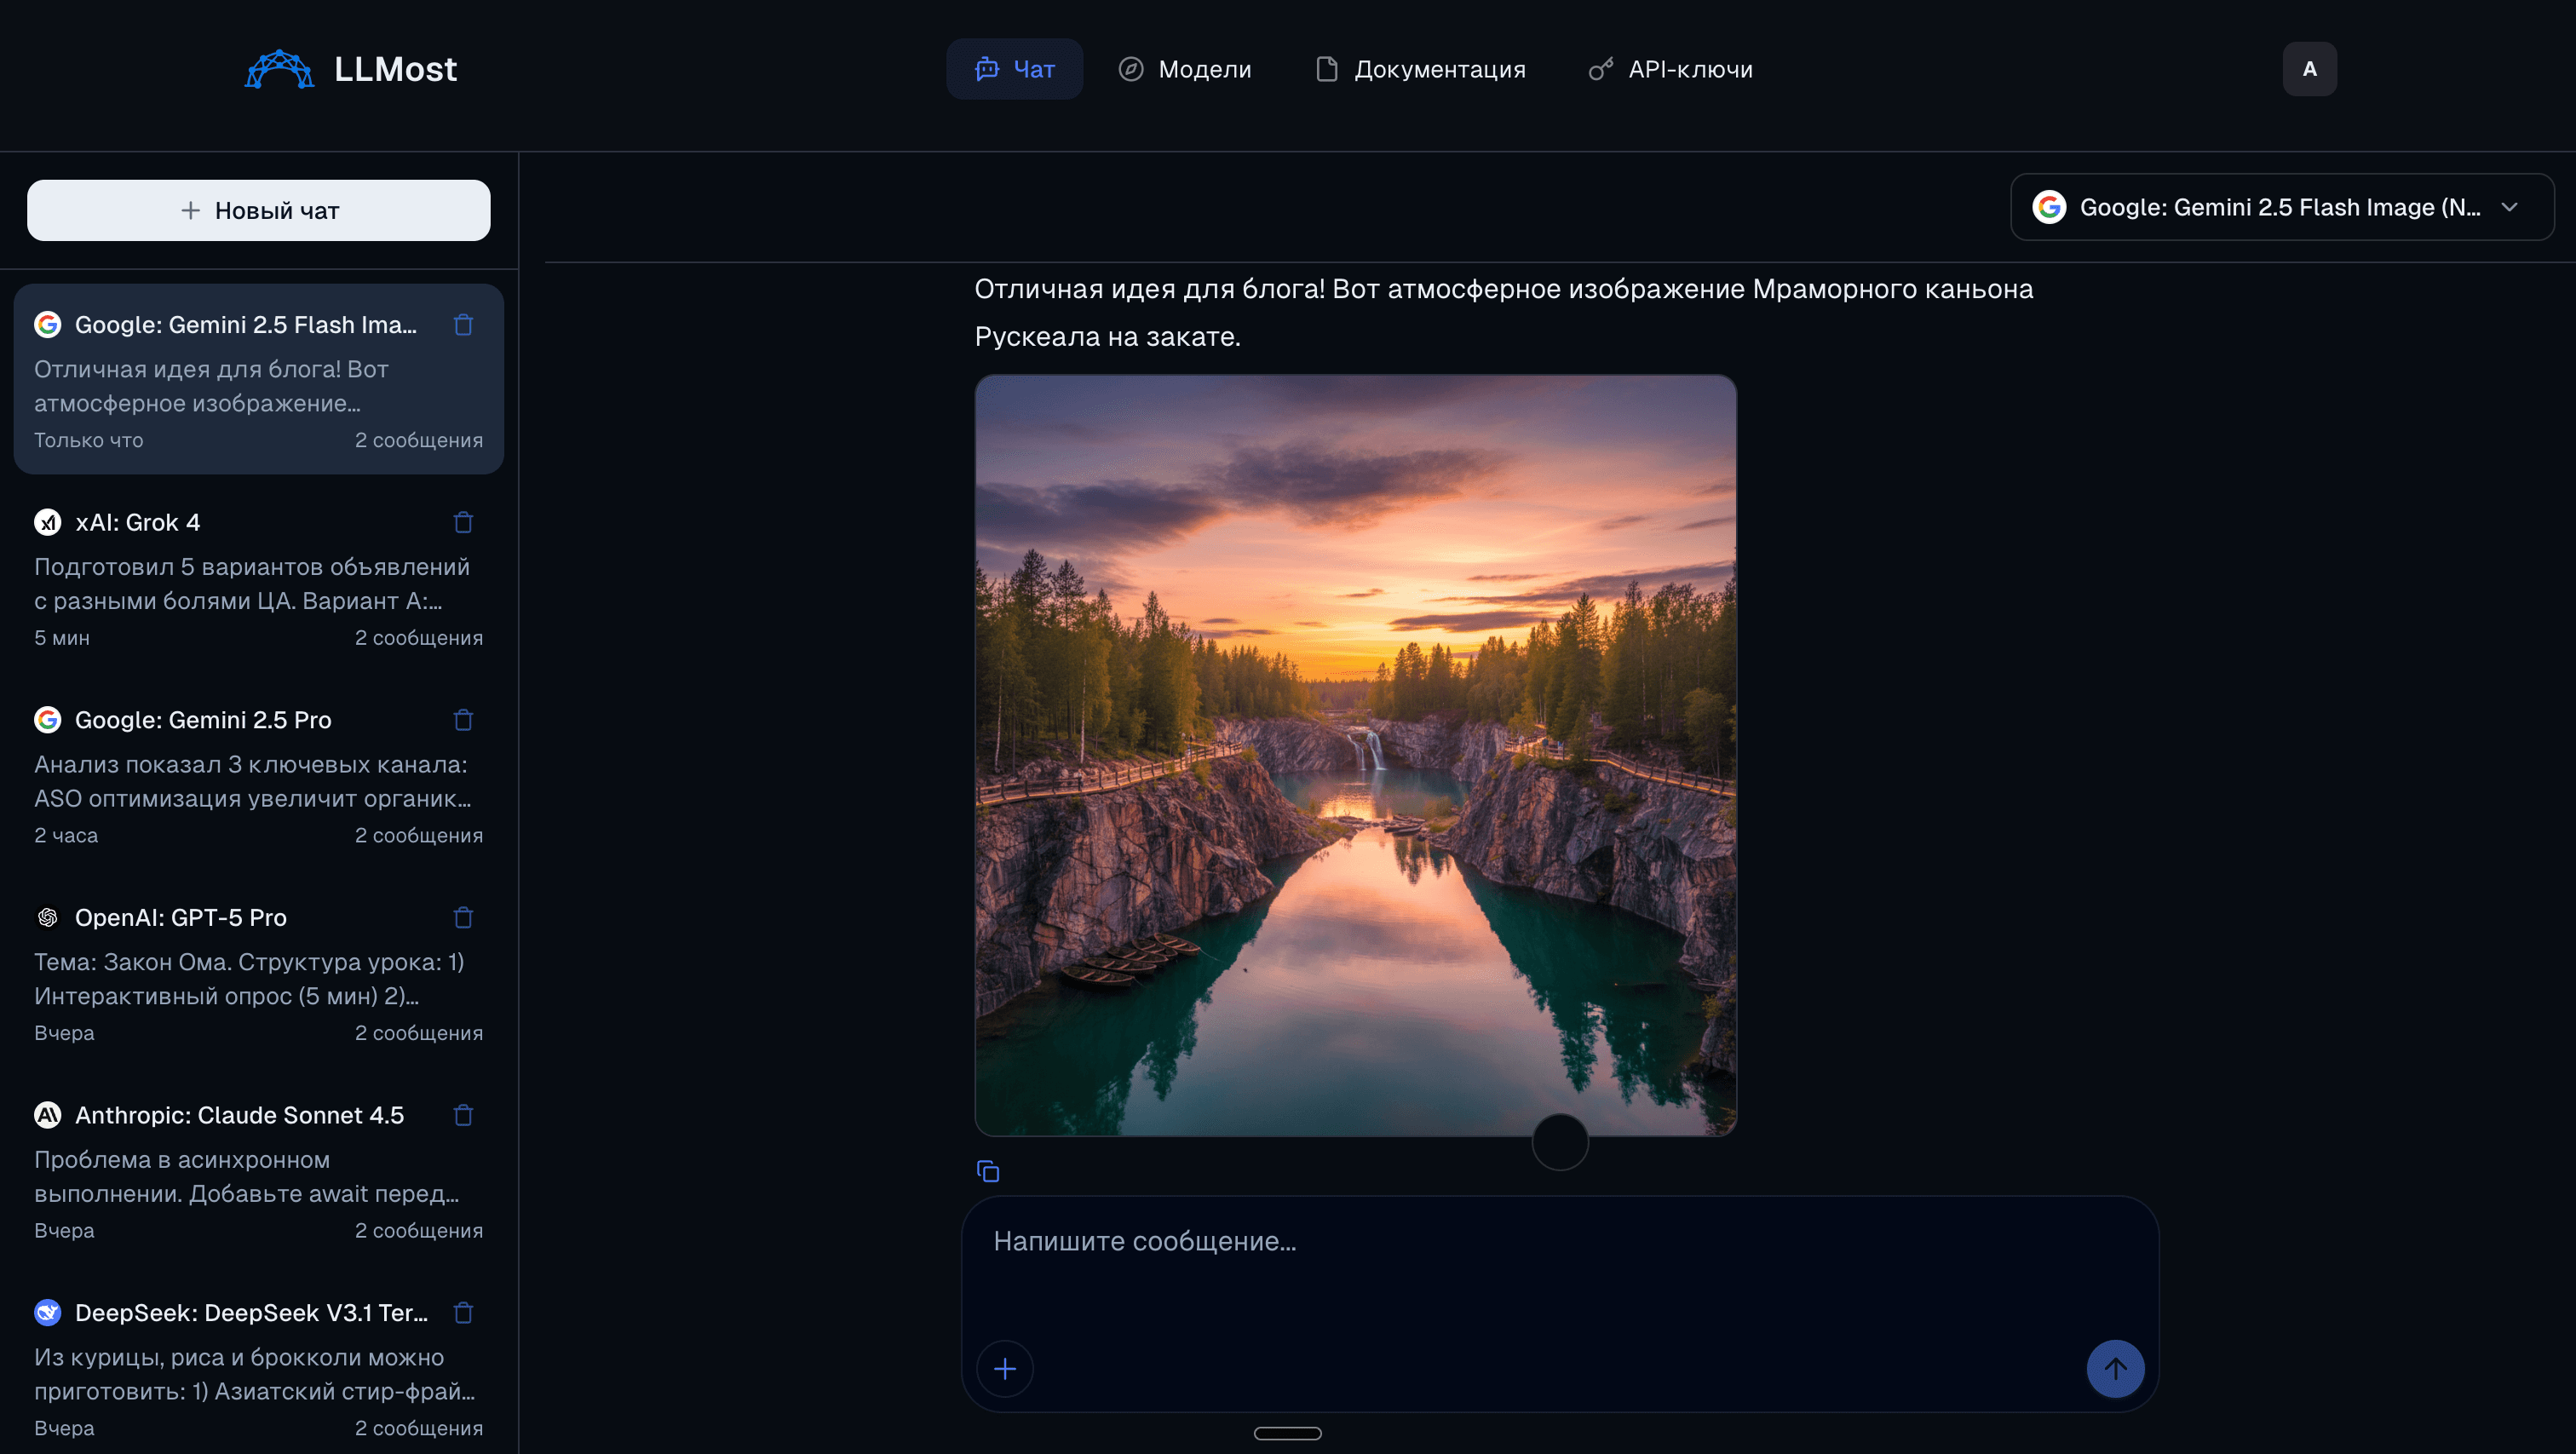Viewport: 2576px width, 1454px height.
Task: Copy the generated canyon image
Action: click(988, 1170)
